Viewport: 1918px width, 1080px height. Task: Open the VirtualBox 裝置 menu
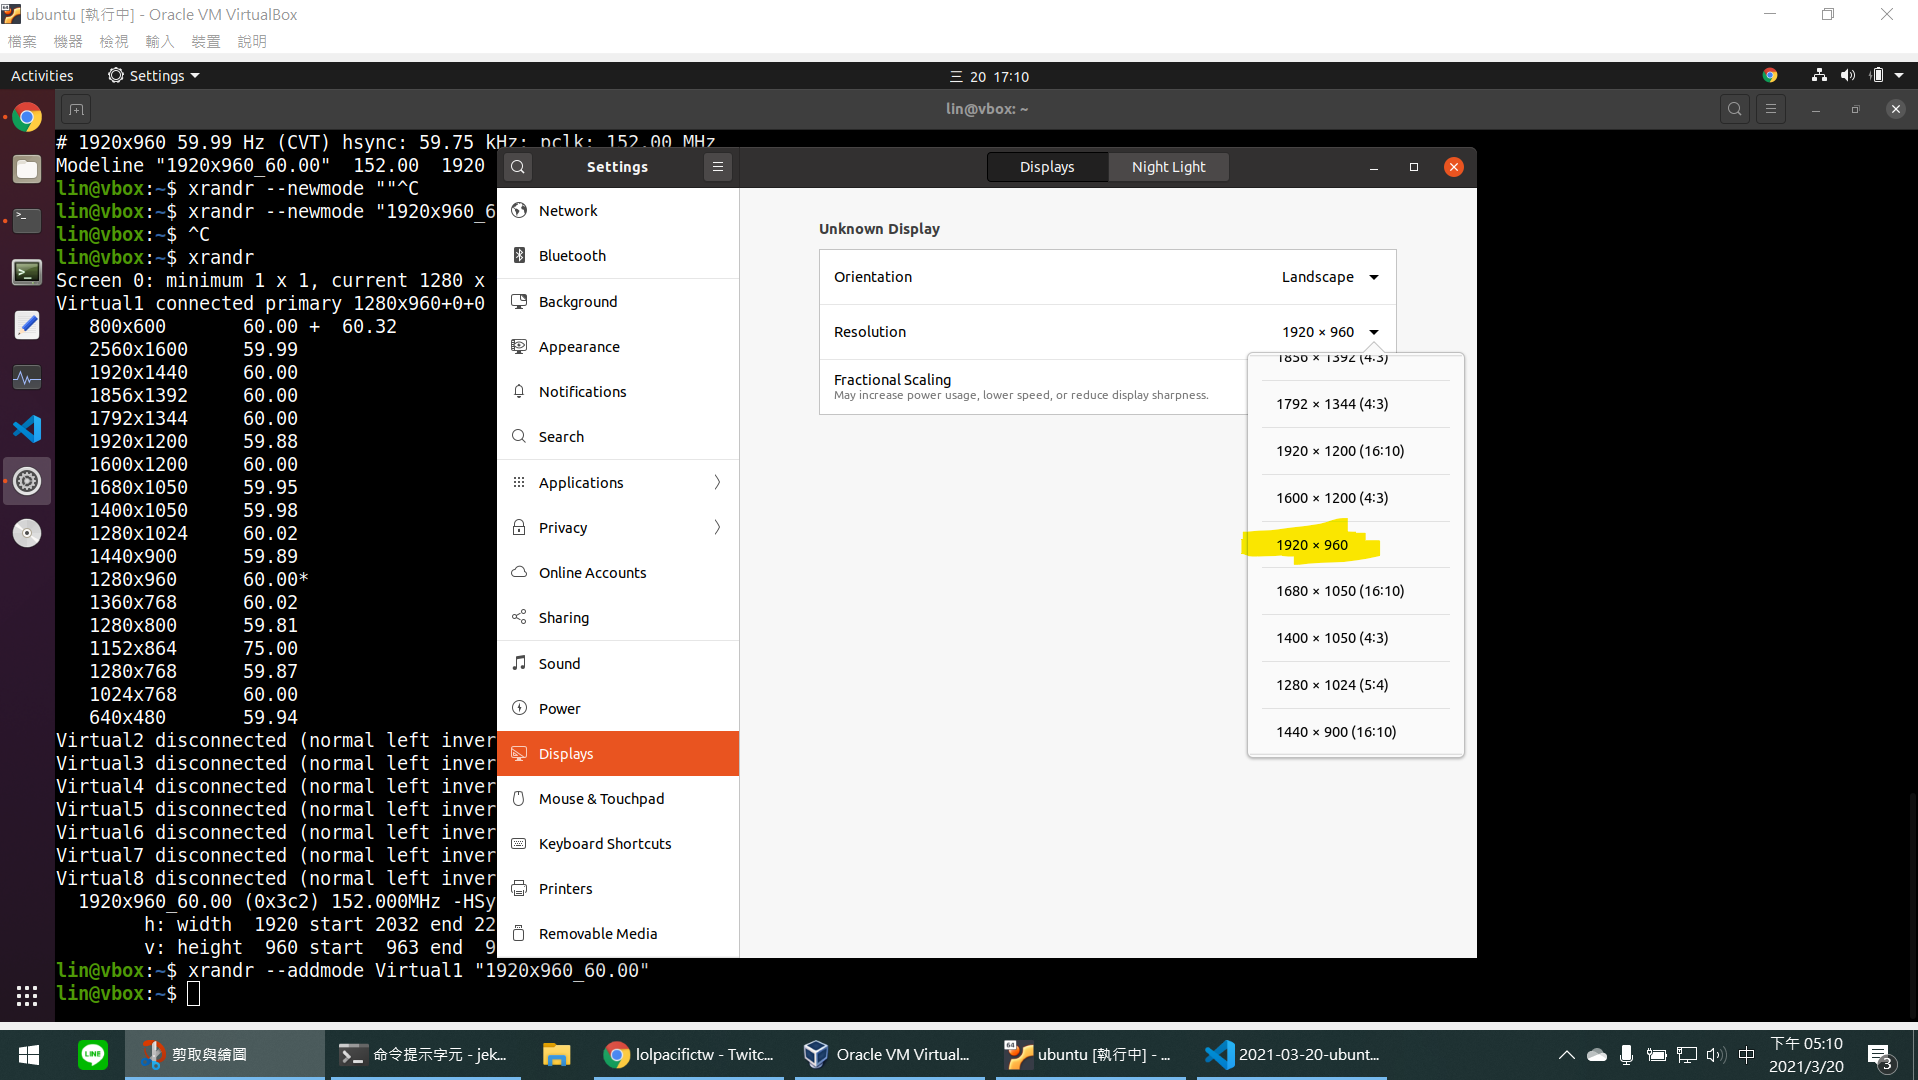point(206,41)
